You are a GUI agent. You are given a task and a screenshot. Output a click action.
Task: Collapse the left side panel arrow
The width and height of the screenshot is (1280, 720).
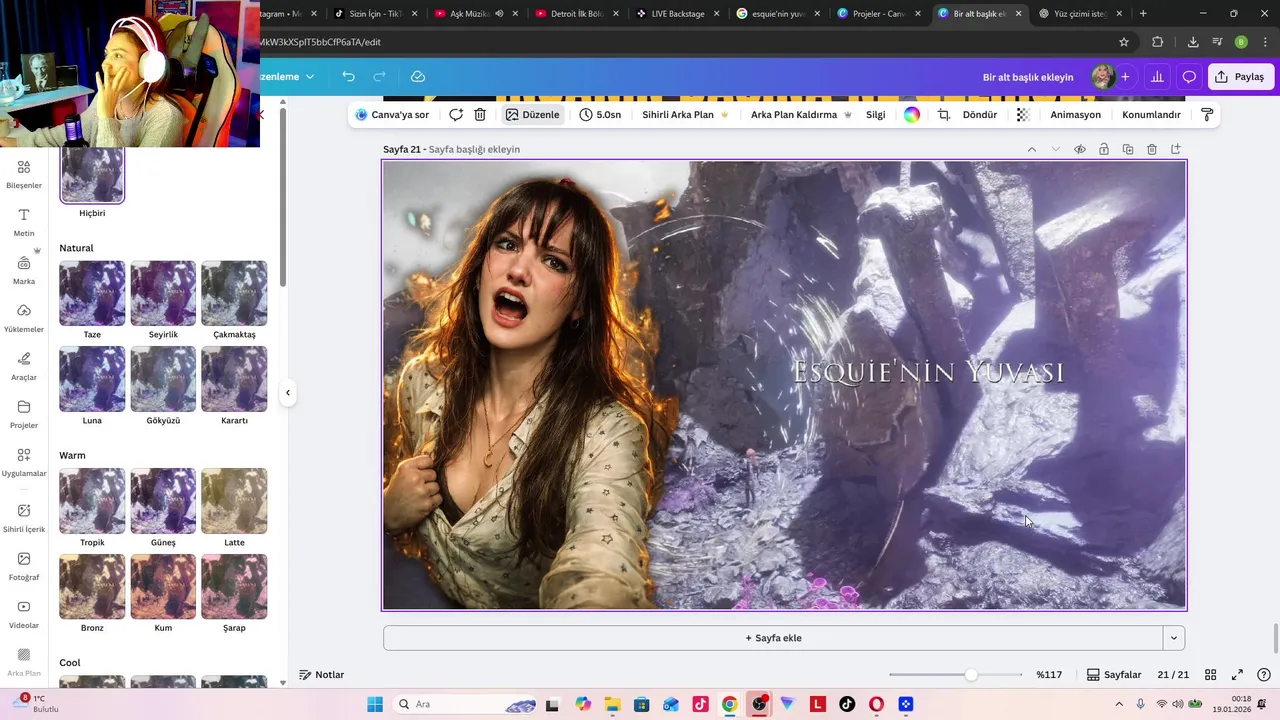point(288,393)
